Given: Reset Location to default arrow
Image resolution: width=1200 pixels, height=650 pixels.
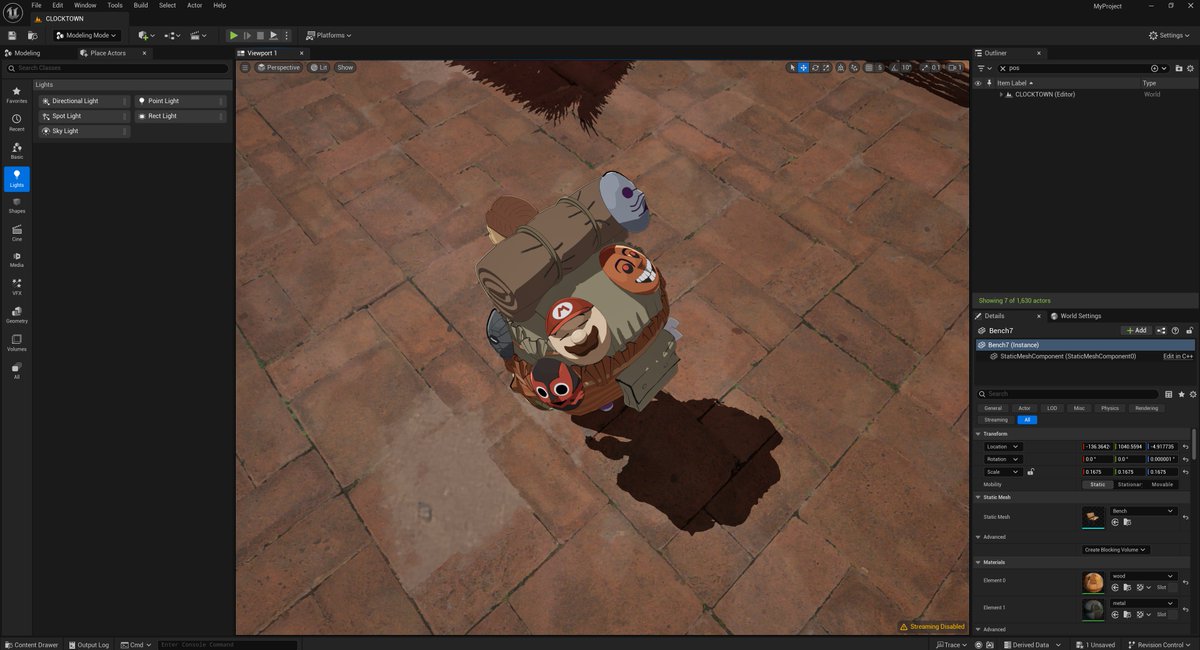Looking at the screenshot, I should coord(1185,446).
